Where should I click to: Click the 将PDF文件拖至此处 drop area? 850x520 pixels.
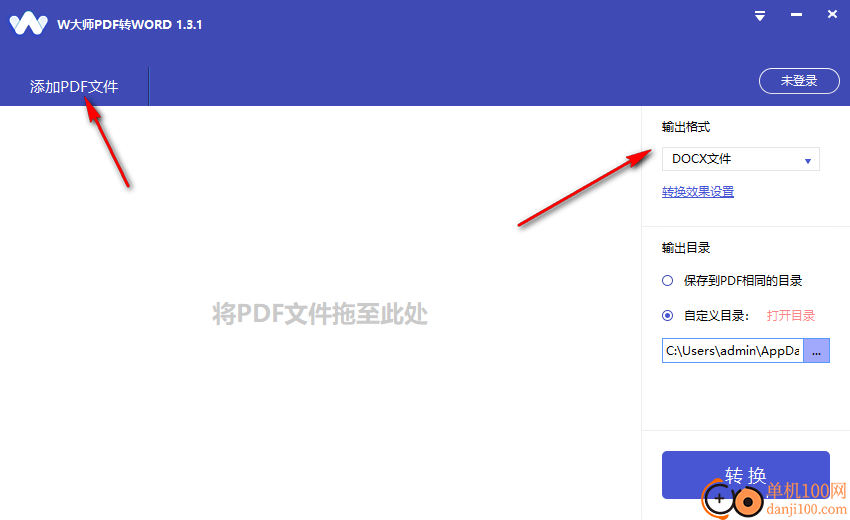(320, 313)
